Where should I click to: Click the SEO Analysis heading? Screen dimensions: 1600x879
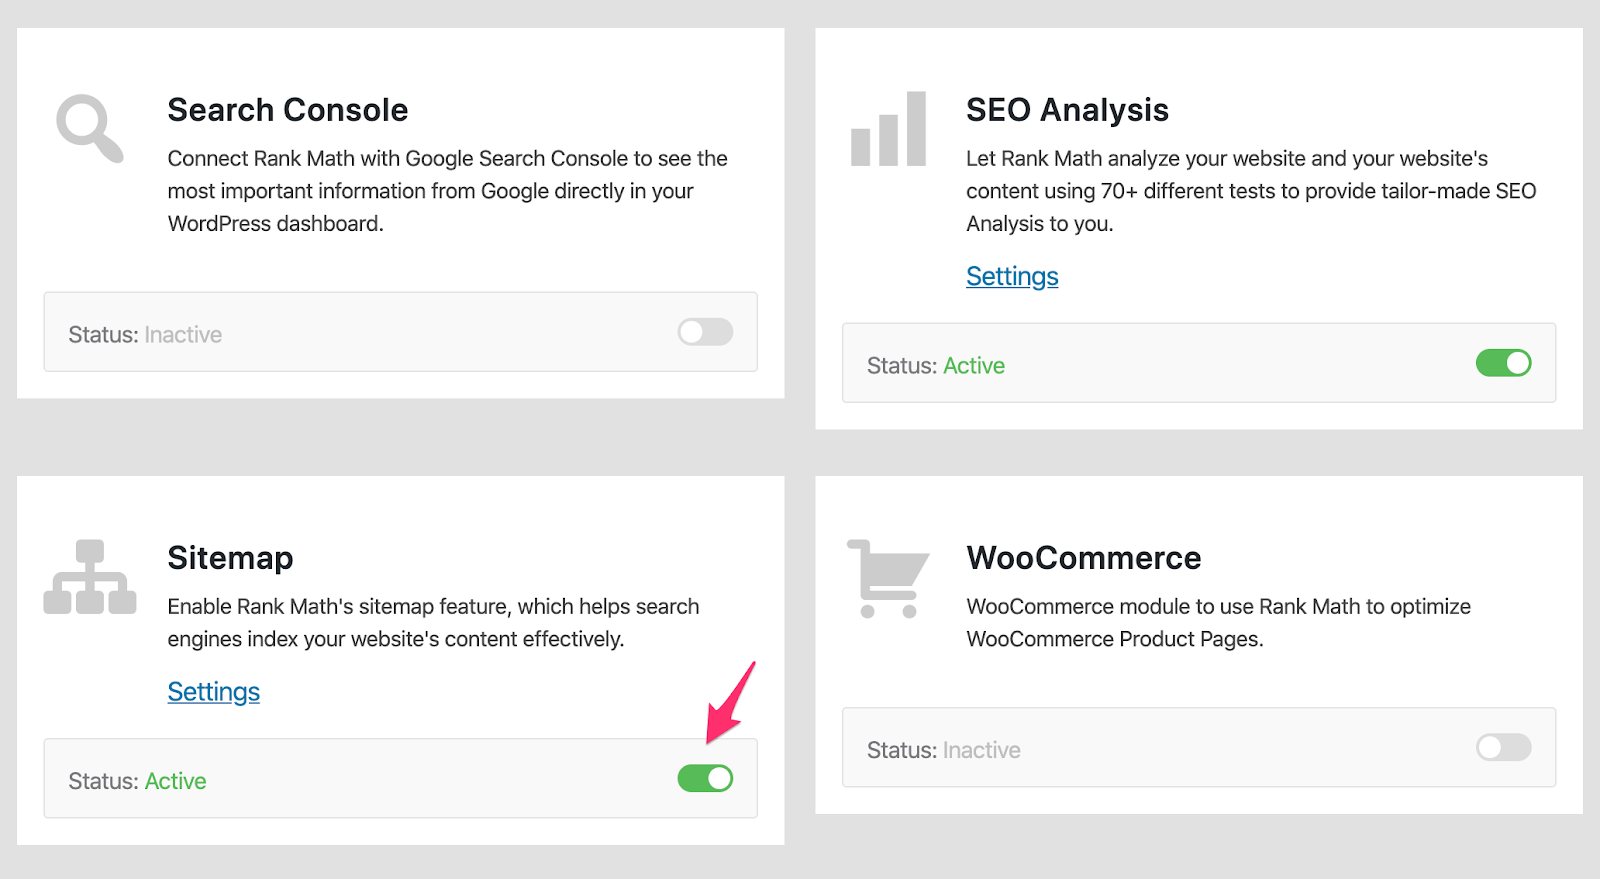click(1067, 110)
